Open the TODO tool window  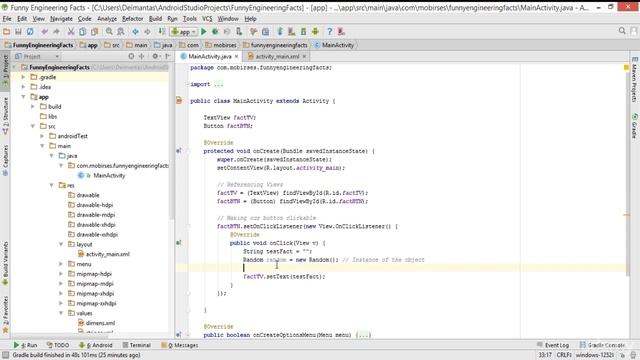tap(58, 345)
